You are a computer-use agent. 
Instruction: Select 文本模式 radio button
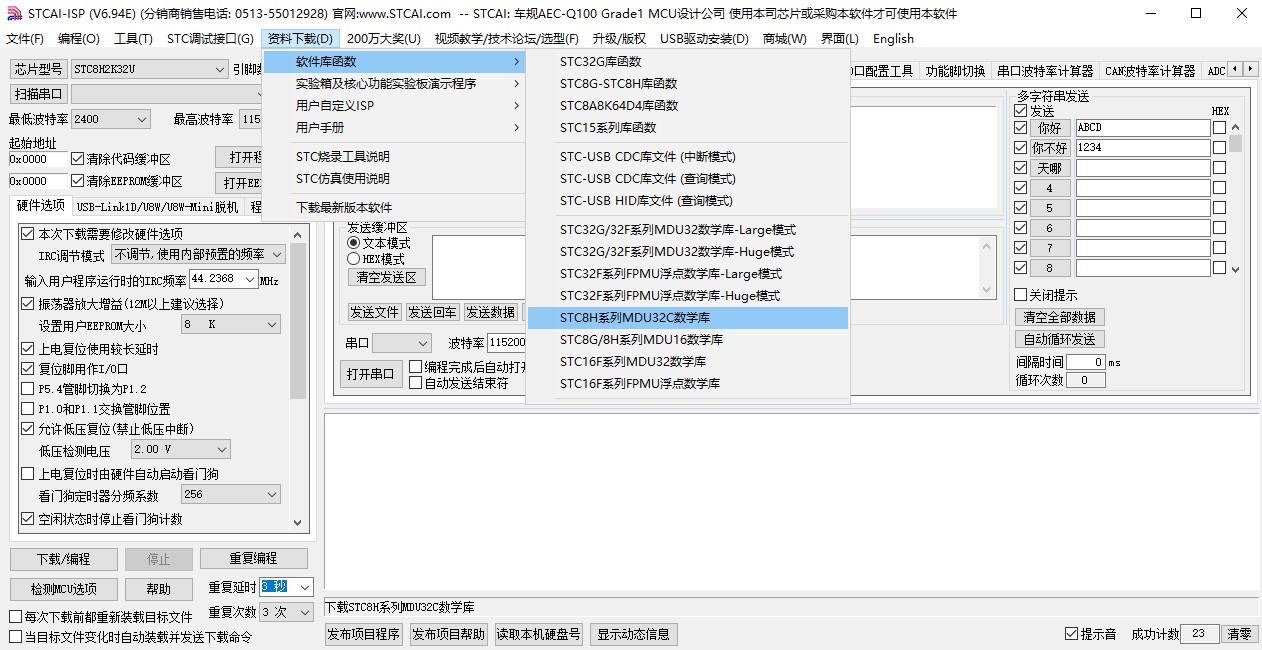pos(353,243)
